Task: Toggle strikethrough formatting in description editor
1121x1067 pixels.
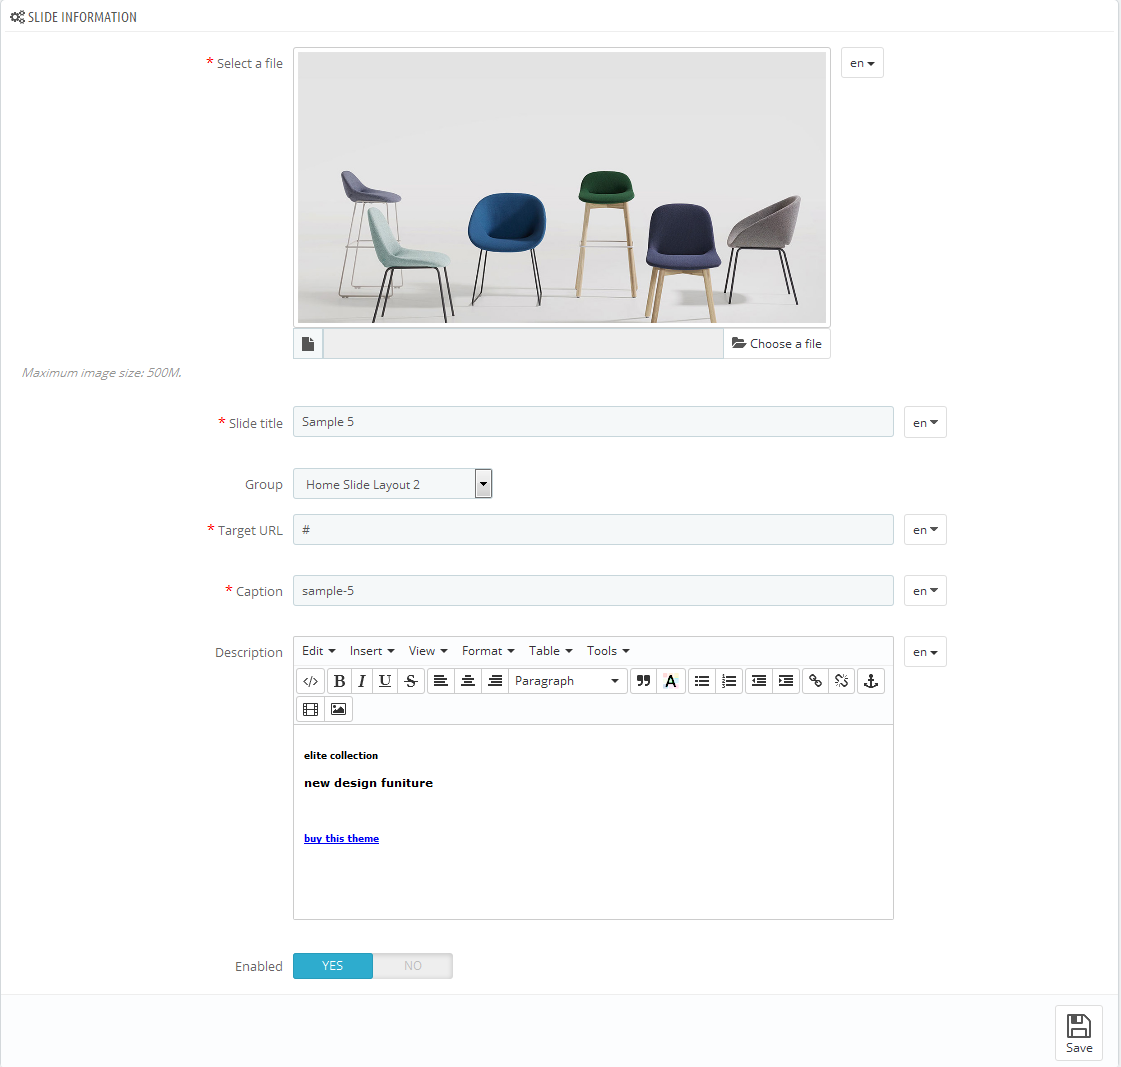Action: 410,681
